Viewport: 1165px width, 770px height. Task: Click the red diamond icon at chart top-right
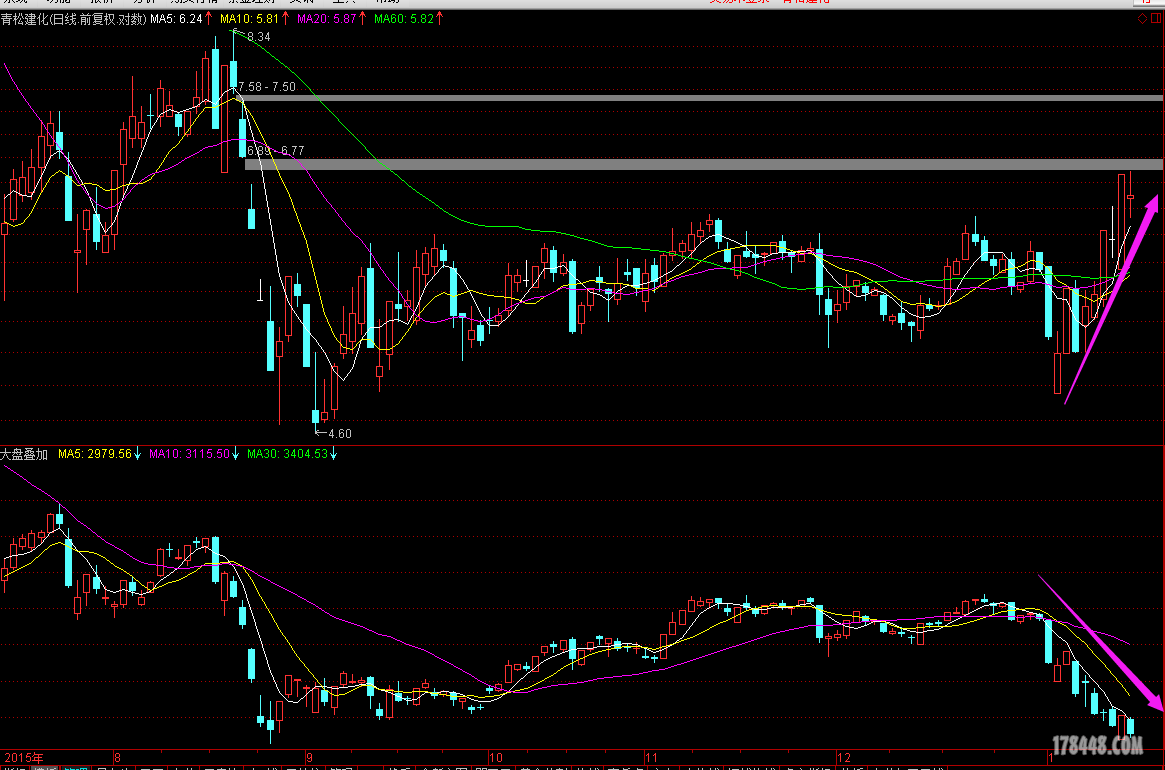(1143, 19)
